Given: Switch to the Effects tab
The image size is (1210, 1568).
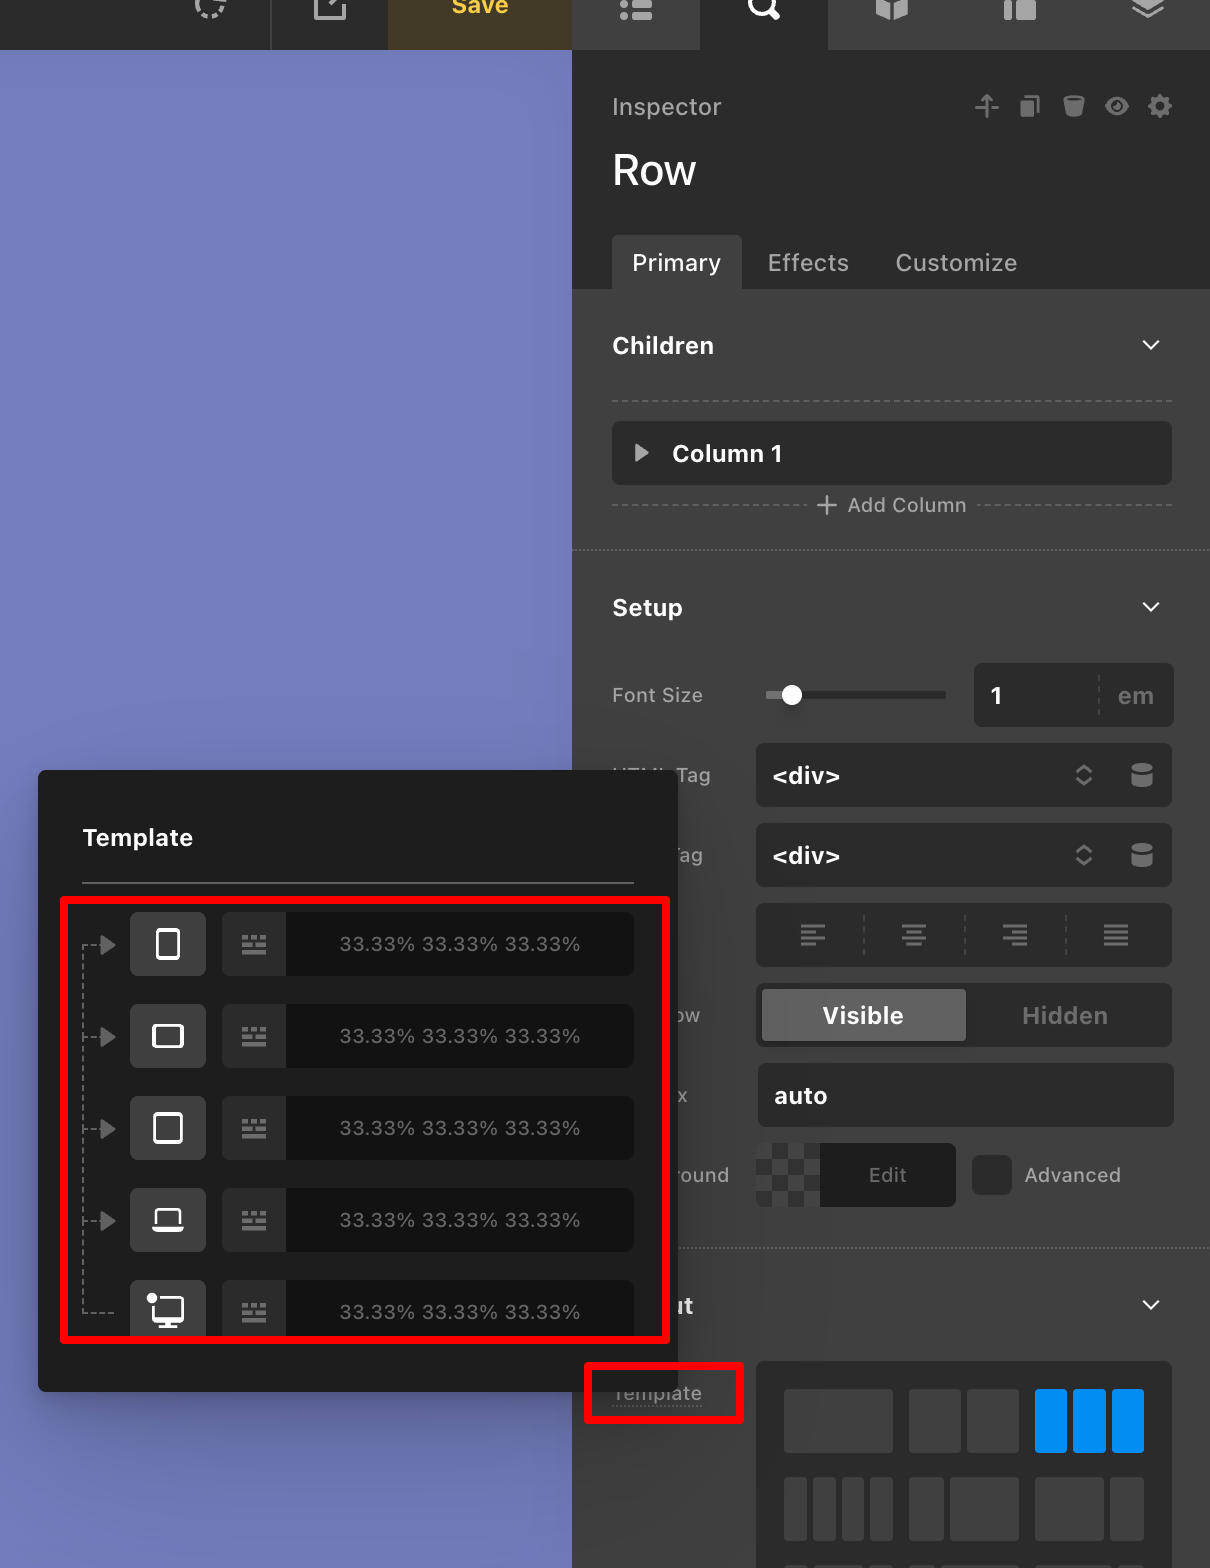Looking at the screenshot, I should coord(808,263).
